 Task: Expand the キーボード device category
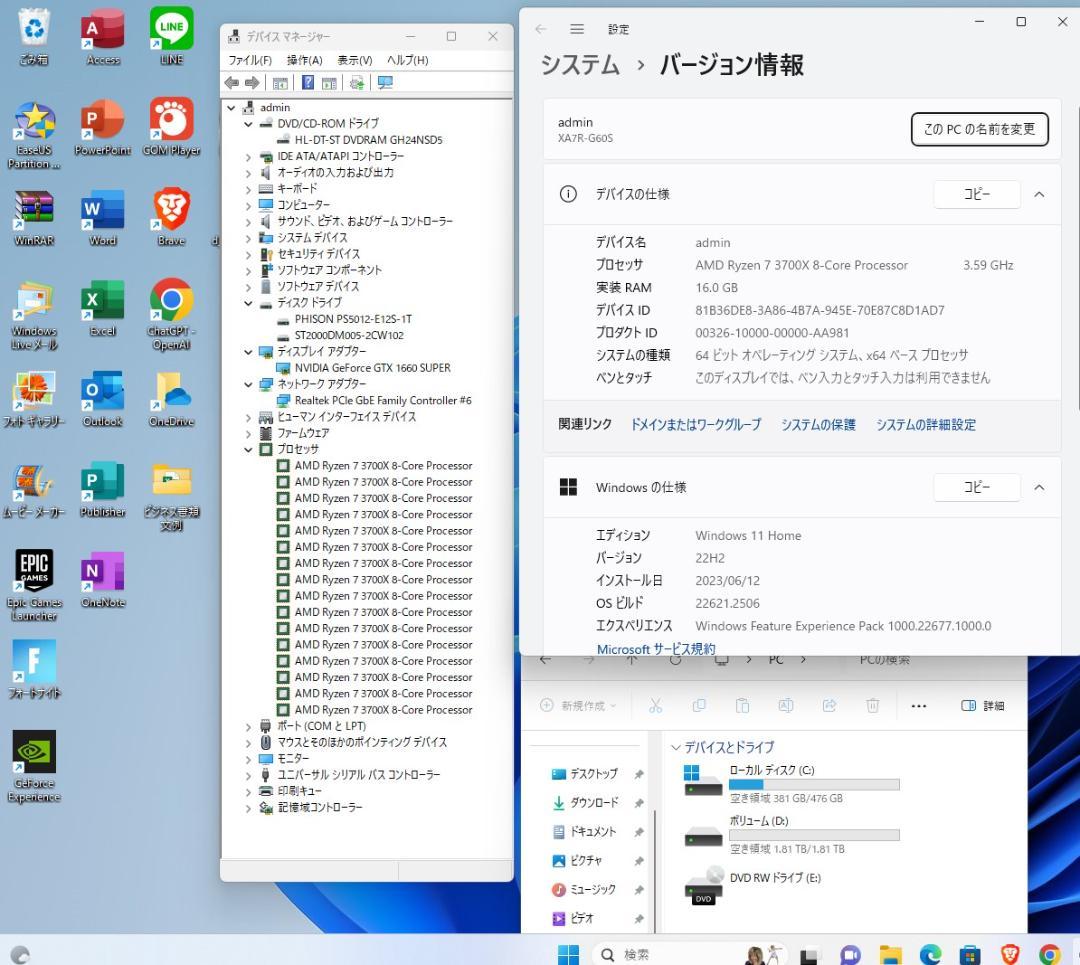[249, 189]
